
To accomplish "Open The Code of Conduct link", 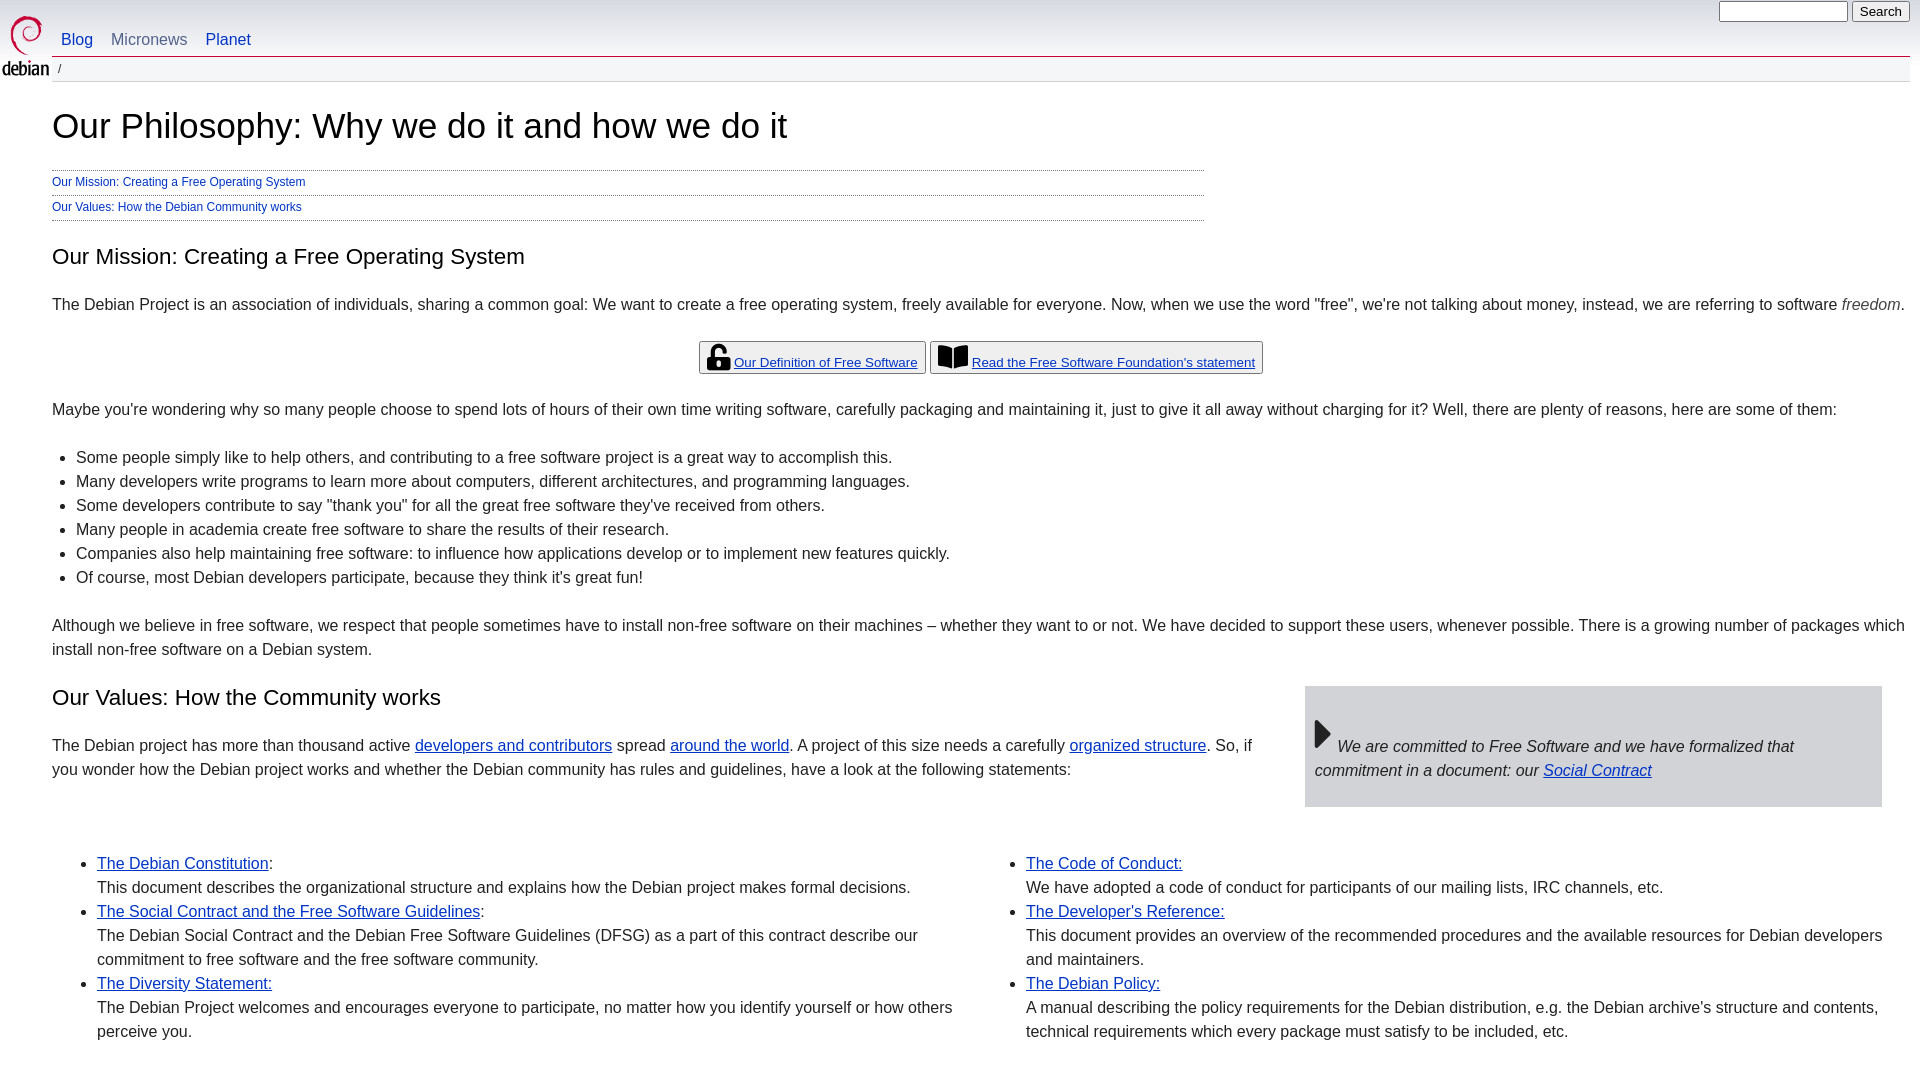I will click(1104, 864).
